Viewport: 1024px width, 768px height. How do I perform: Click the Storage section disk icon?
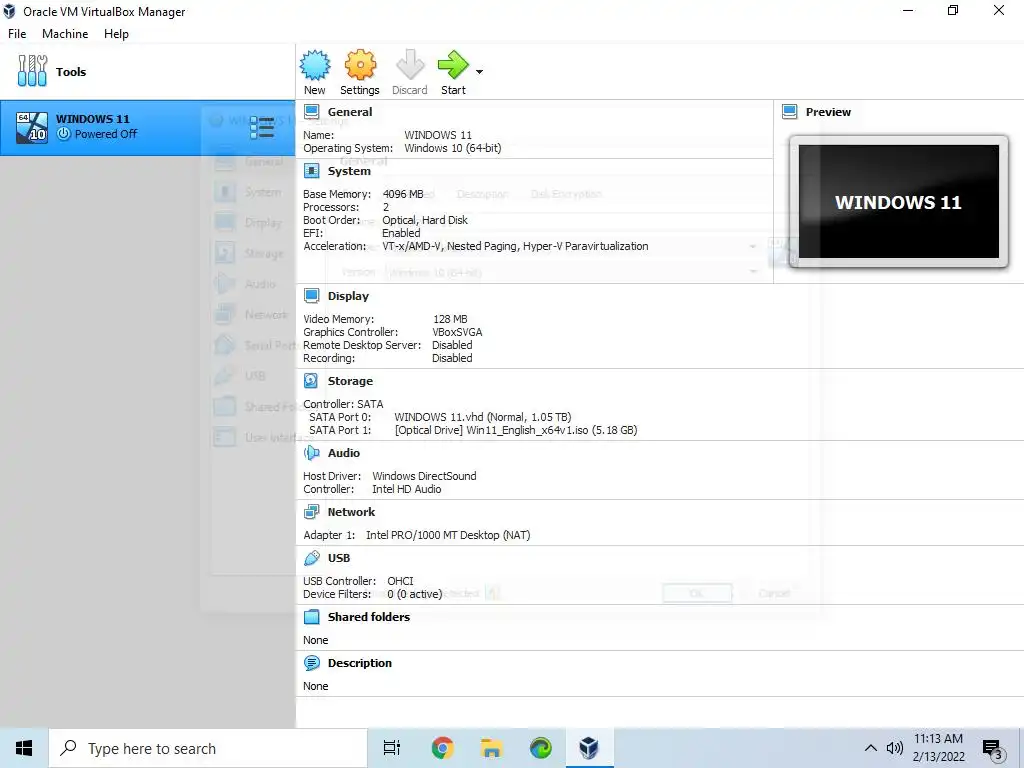click(x=312, y=381)
